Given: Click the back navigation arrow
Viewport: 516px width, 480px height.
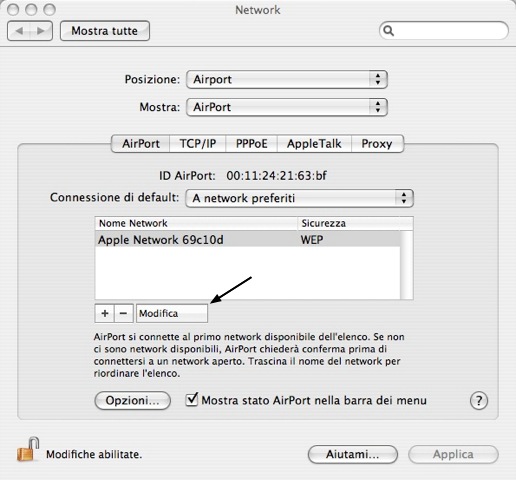Looking at the screenshot, I should coord(19,31).
